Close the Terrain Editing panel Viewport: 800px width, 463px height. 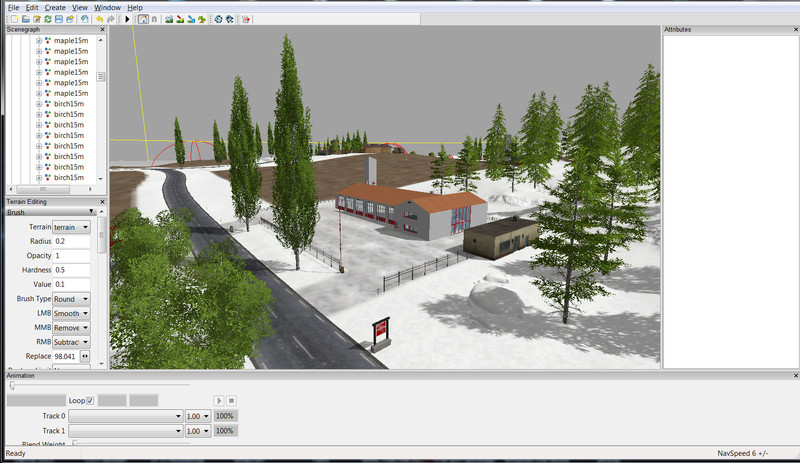click(103, 202)
